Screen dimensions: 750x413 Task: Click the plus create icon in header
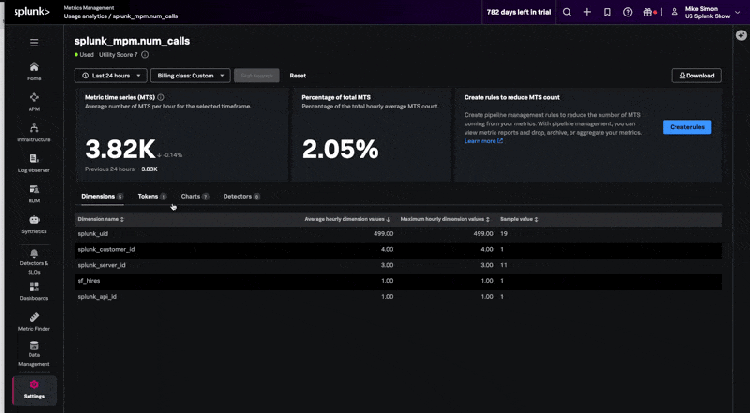pyautogui.click(x=588, y=12)
